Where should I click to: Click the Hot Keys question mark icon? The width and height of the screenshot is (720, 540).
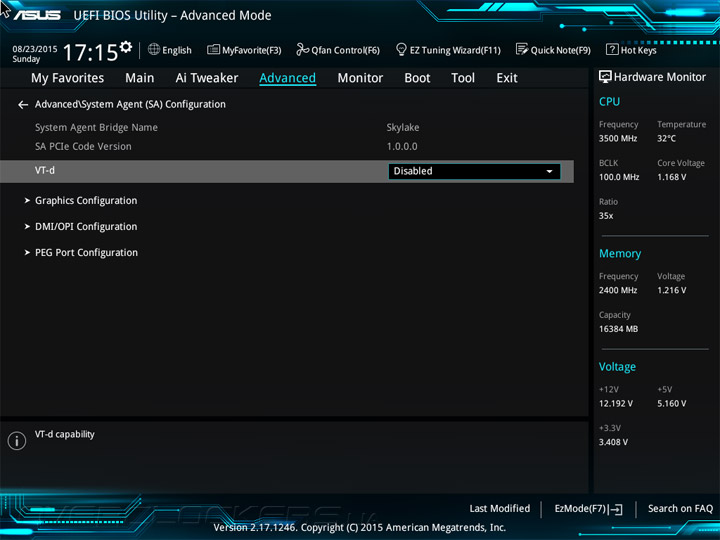pos(612,49)
